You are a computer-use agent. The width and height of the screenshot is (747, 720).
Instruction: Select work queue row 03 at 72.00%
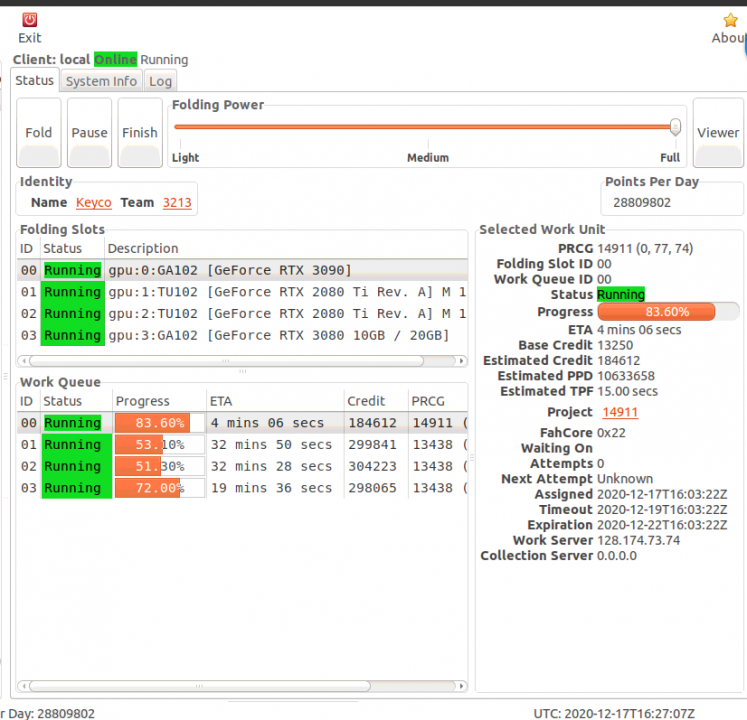click(242, 488)
